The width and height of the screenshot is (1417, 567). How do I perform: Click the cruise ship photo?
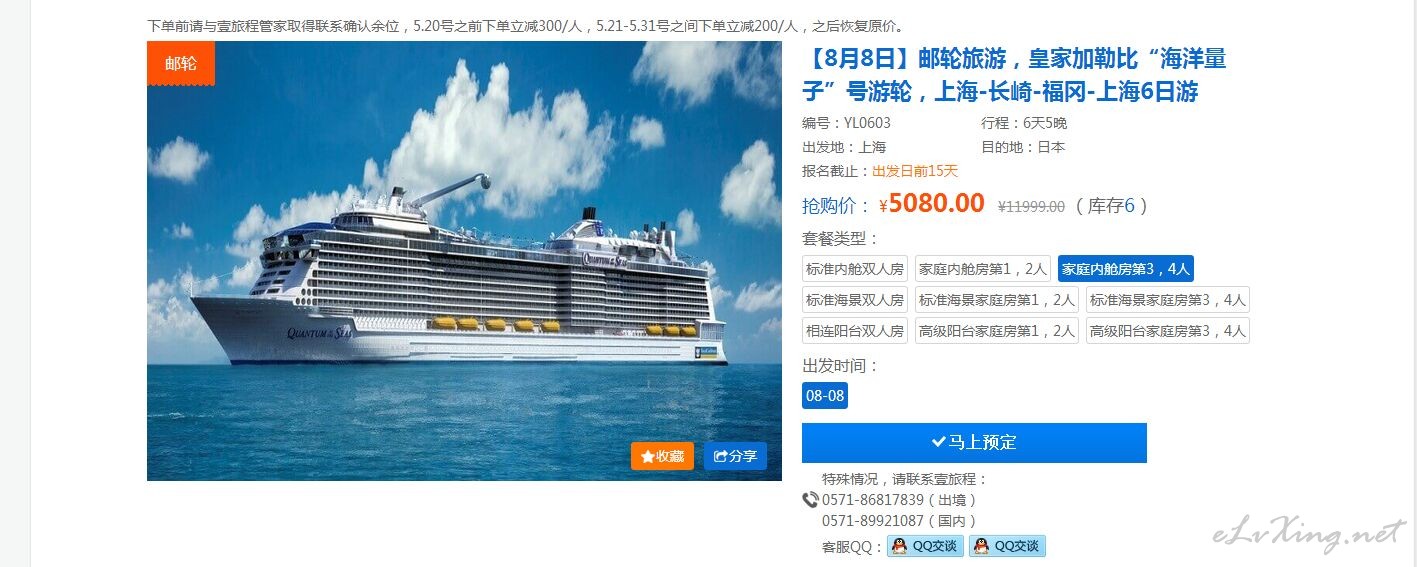(464, 261)
